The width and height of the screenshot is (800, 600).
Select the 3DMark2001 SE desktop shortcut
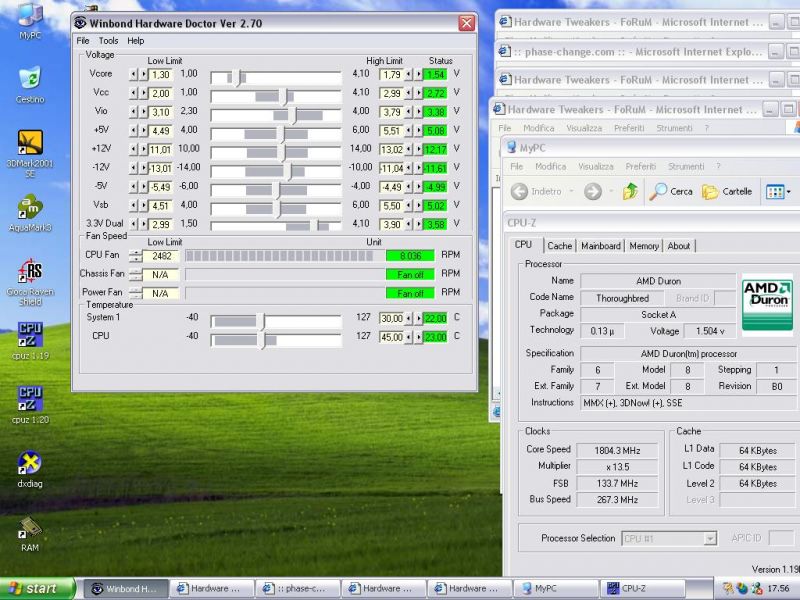[x=30, y=154]
